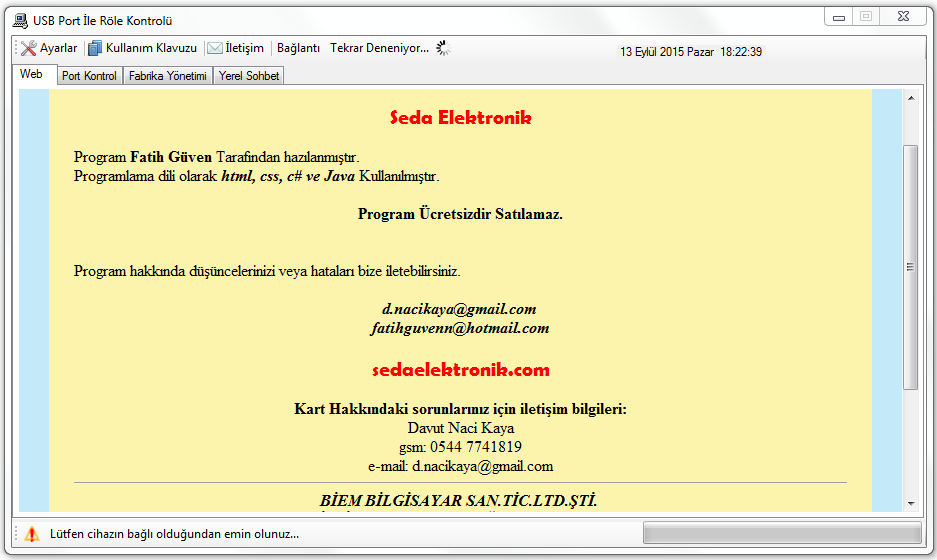Open the Fabrika Yönetimi tab
This screenshot has width=937, height=560.
pos(167,76)
